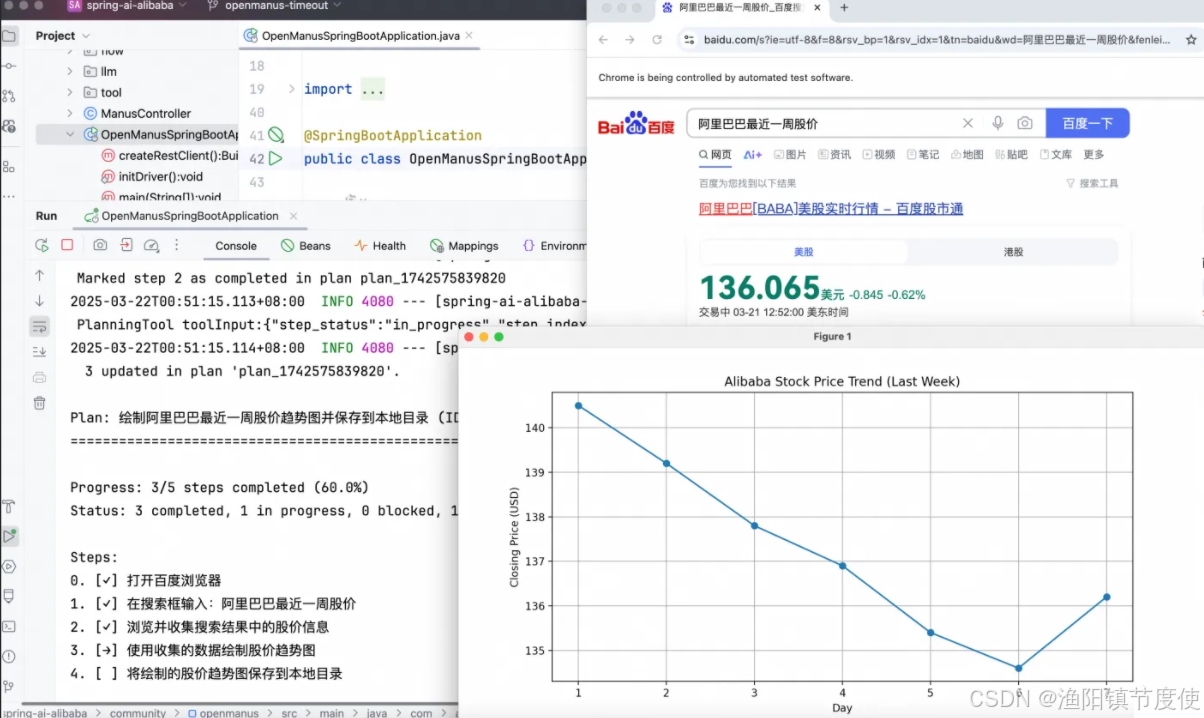The width and height of the screenshot is (1204, 718).
Task: Click the console up arrow icon
Action: pos(39,275)
